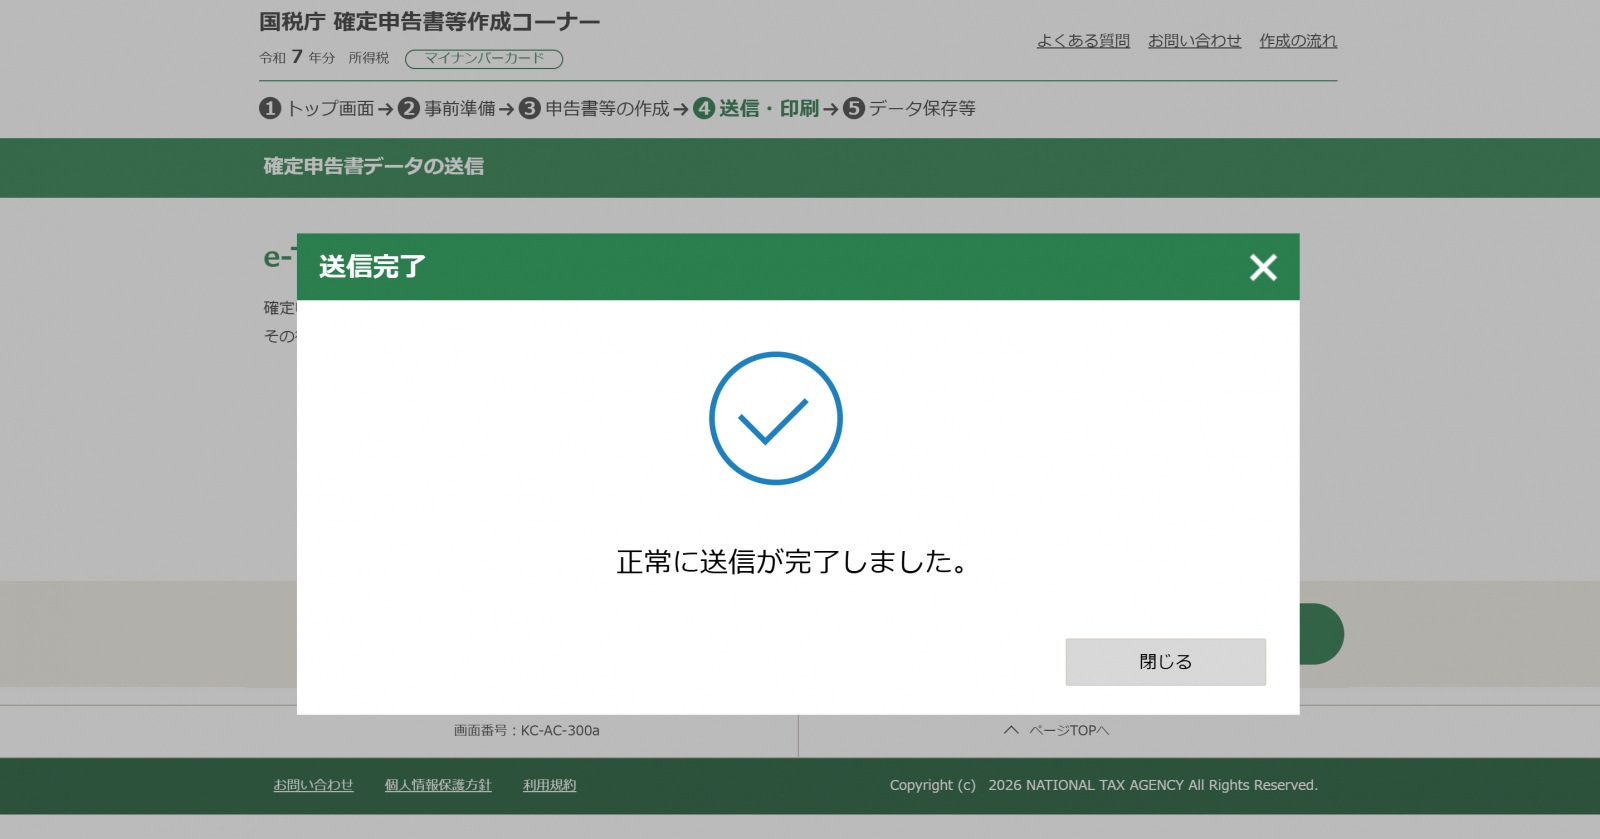Open the よくある質問 link
The width and height of the screenshot is (1600, 839).
pyautogui.click(x=1083, y=41)
